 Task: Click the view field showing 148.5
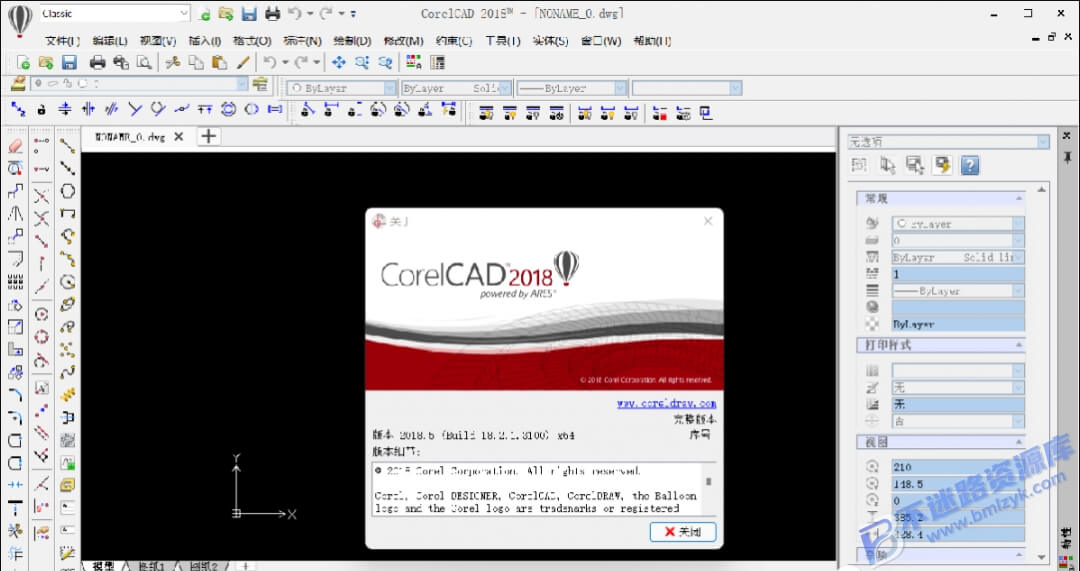click(x=958, y=484)
